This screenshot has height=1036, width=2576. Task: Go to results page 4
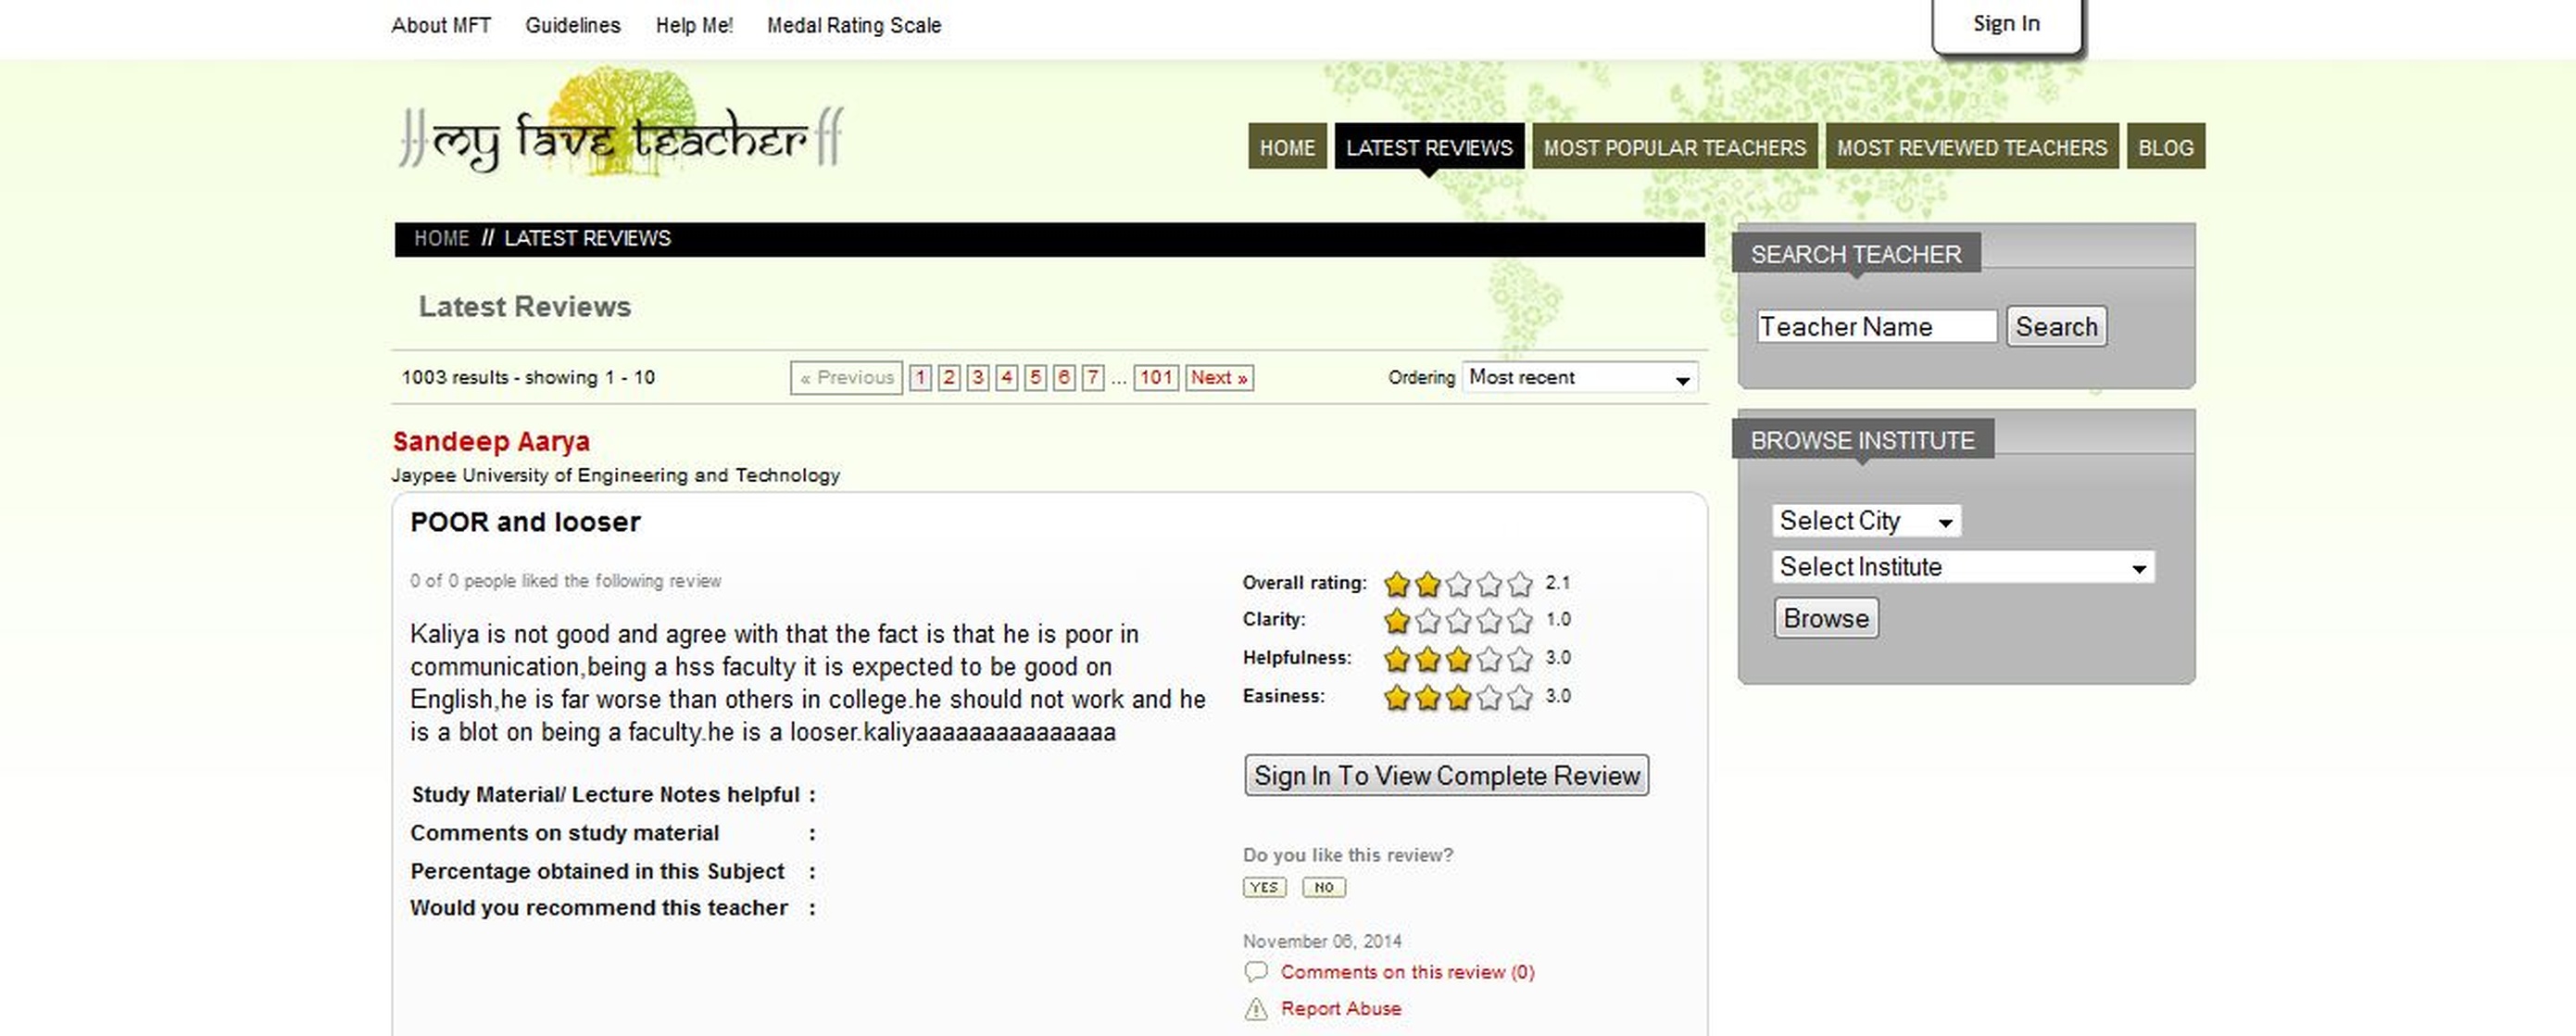(x=1007, y=377)
